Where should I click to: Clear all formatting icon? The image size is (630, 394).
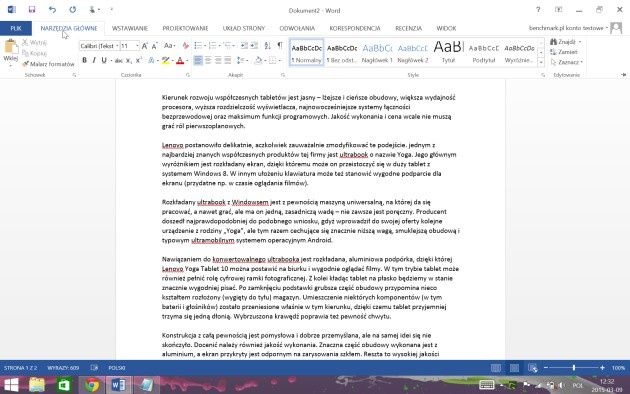(x=185, y=46)
